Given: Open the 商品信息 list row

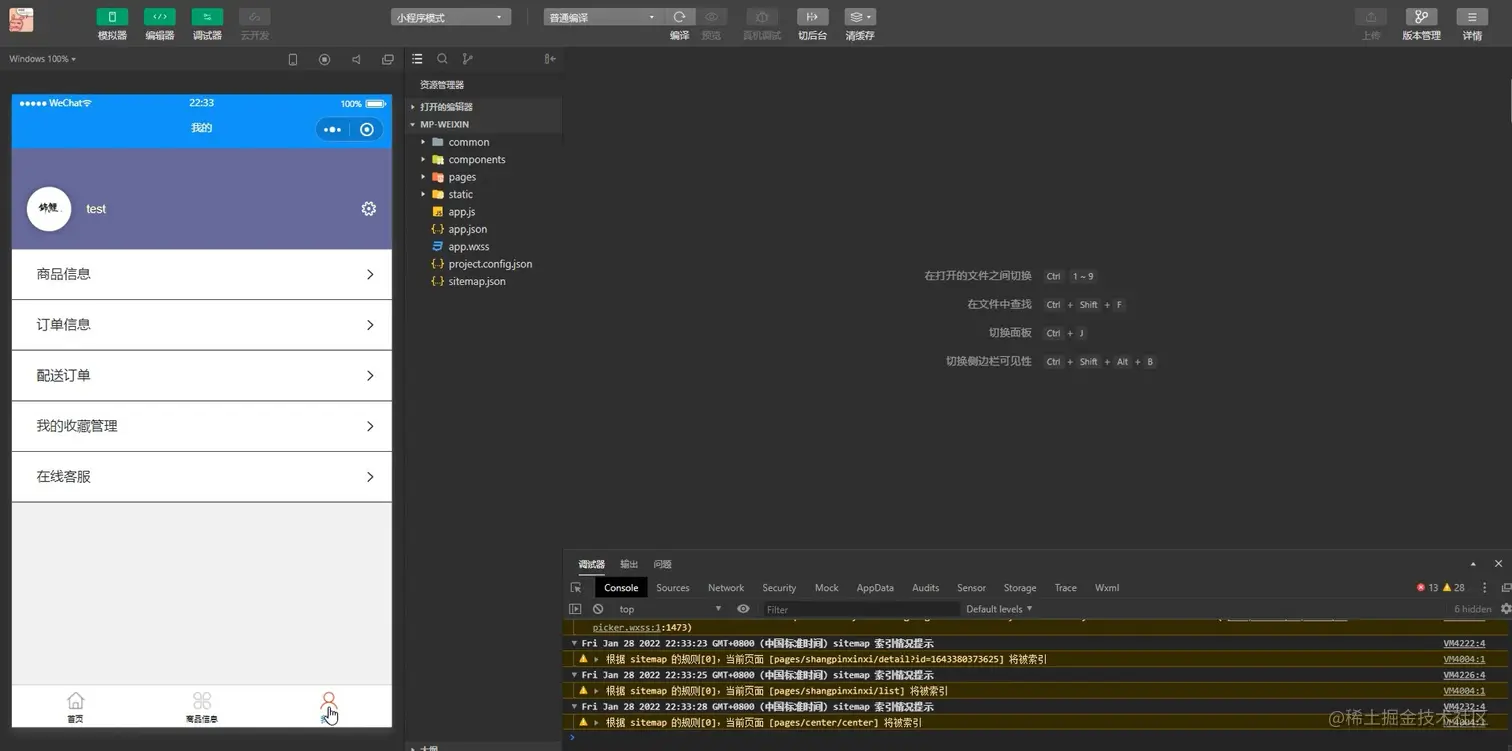Looking at the screenshot, I should click(x=202, y=274).
